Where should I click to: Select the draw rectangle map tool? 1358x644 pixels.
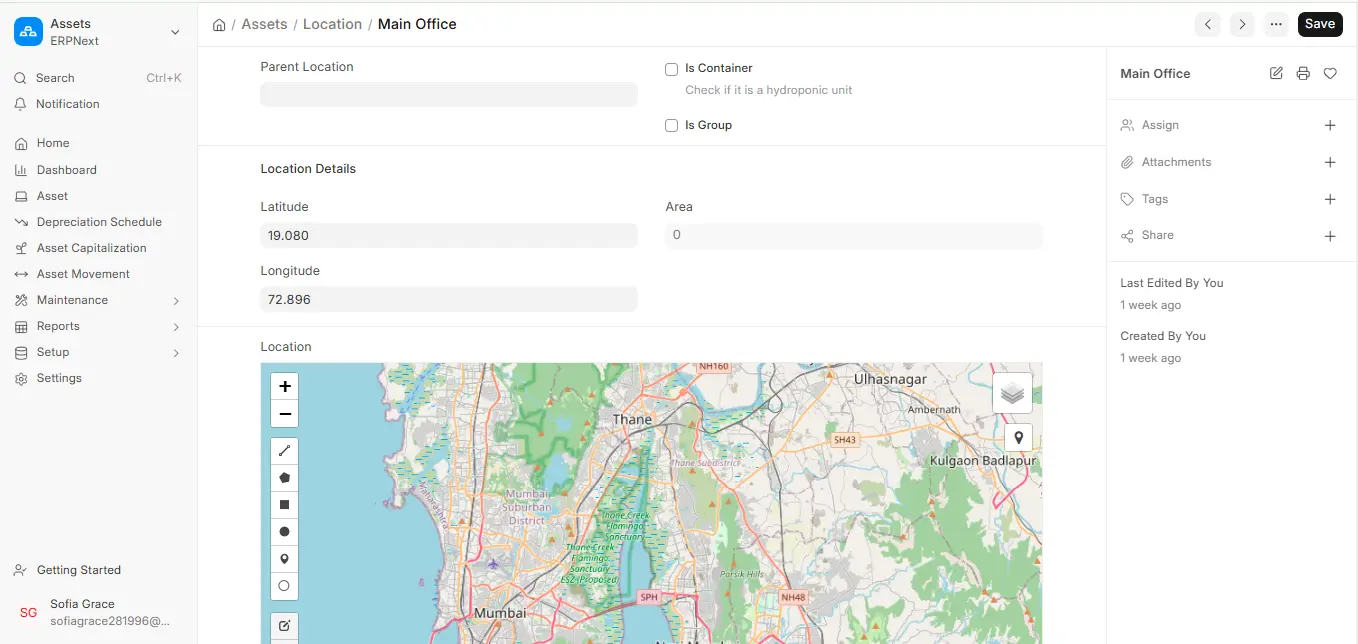pyautogui.click(x=284, y=505)
